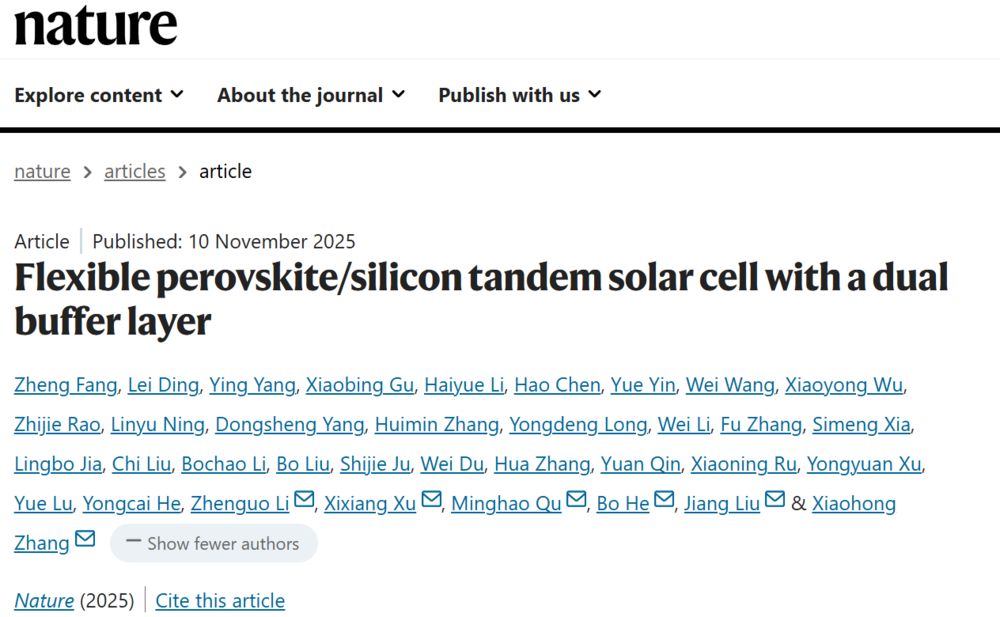The height and width of the screenshot is (617, 1000).
Task: Click author Yongcai He name
Action: coord(131,503)
